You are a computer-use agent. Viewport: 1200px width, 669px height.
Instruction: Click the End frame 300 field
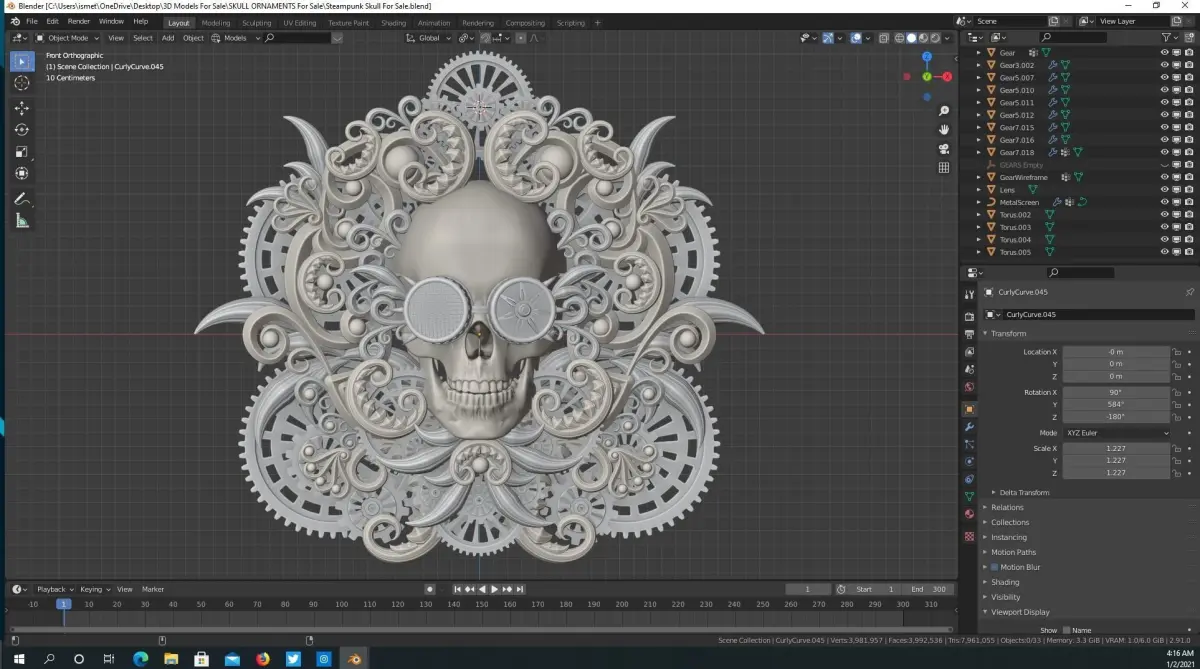tap(927, 589)
